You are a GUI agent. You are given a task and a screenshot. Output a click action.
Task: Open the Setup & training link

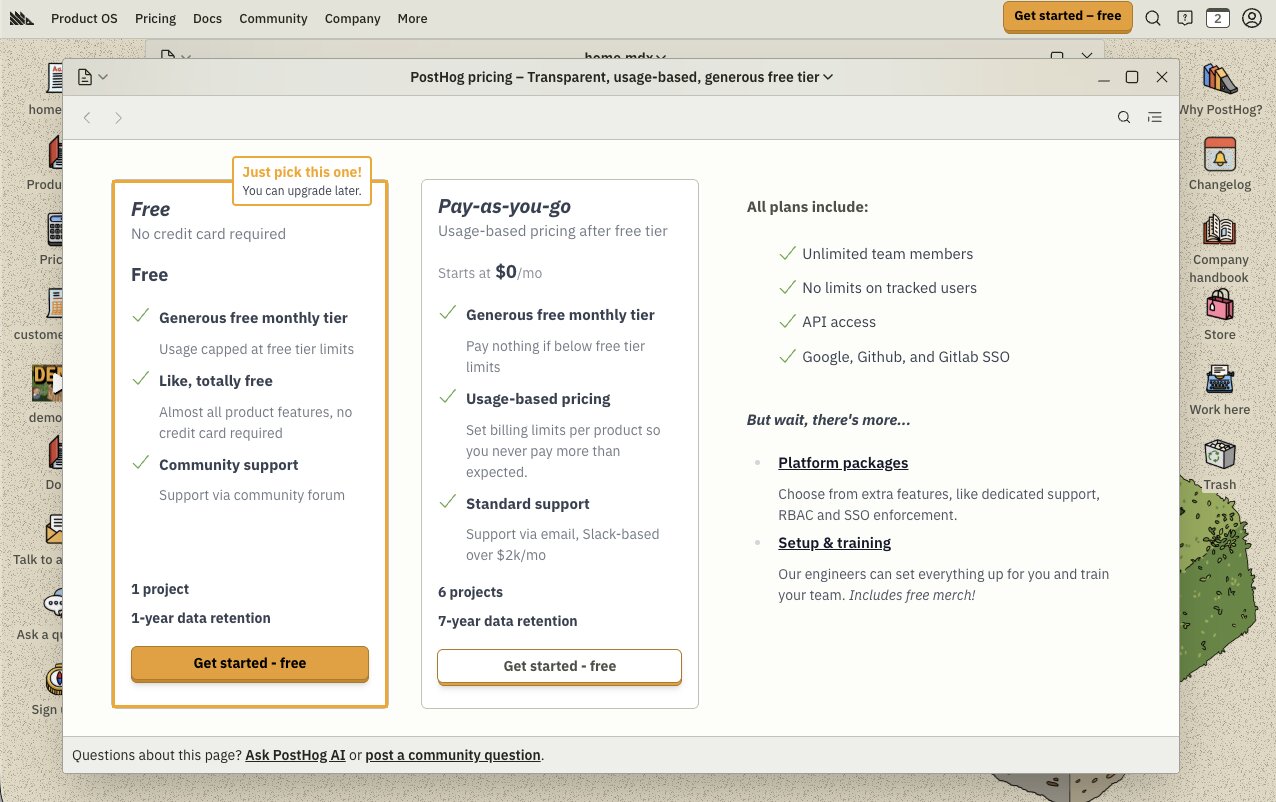point(834,543)
